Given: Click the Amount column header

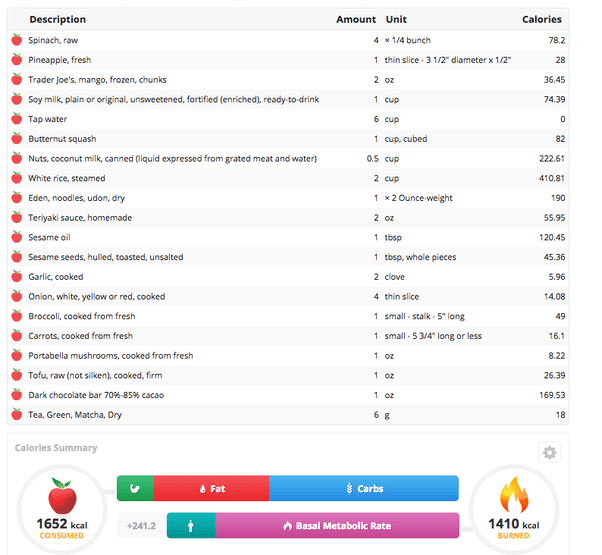Looking at the screenshot, I should tap(356, 19).
